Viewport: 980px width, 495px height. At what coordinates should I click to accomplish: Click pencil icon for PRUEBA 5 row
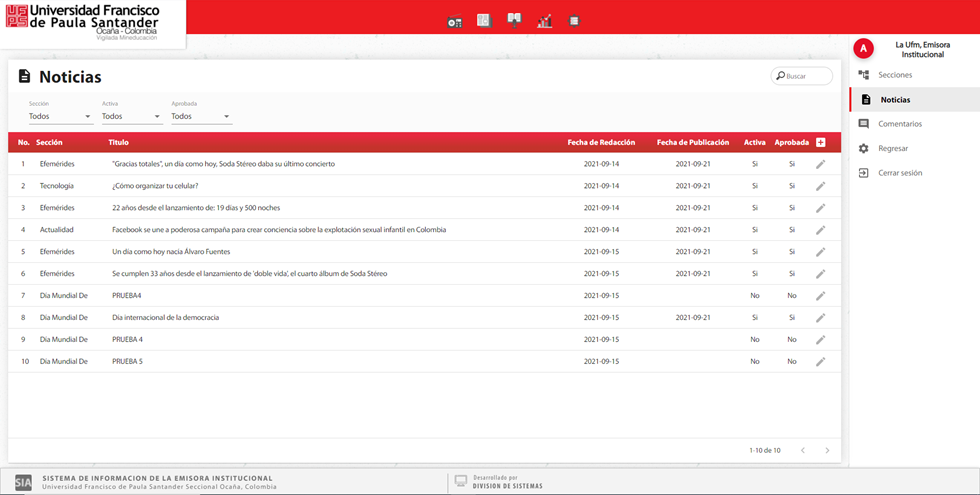(x=821, y=361)
